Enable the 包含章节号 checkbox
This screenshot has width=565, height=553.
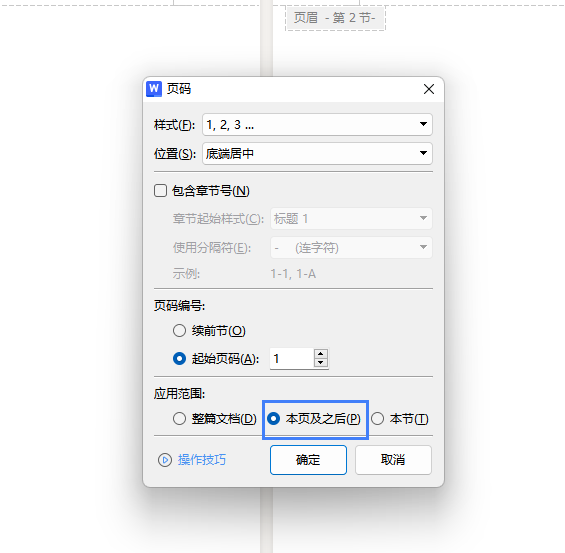tap(160, 191)
